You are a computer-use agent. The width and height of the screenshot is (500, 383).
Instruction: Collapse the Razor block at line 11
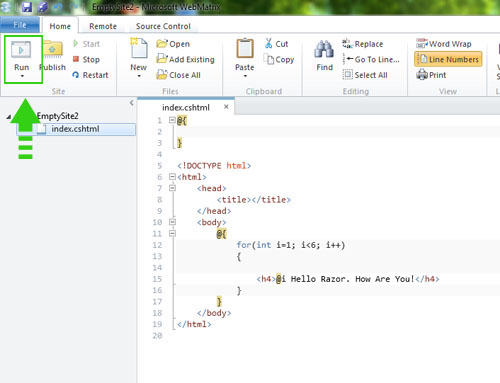172,233
